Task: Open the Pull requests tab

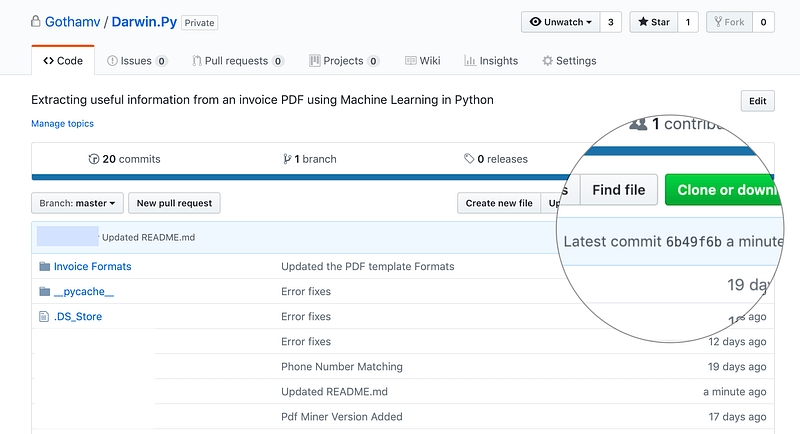Action: coord(237,61)
